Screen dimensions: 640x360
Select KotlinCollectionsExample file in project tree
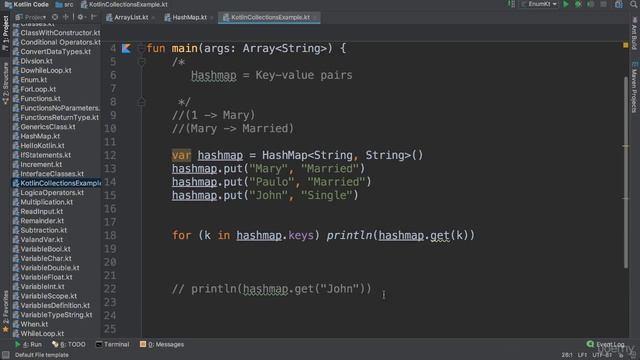point(56,183)
